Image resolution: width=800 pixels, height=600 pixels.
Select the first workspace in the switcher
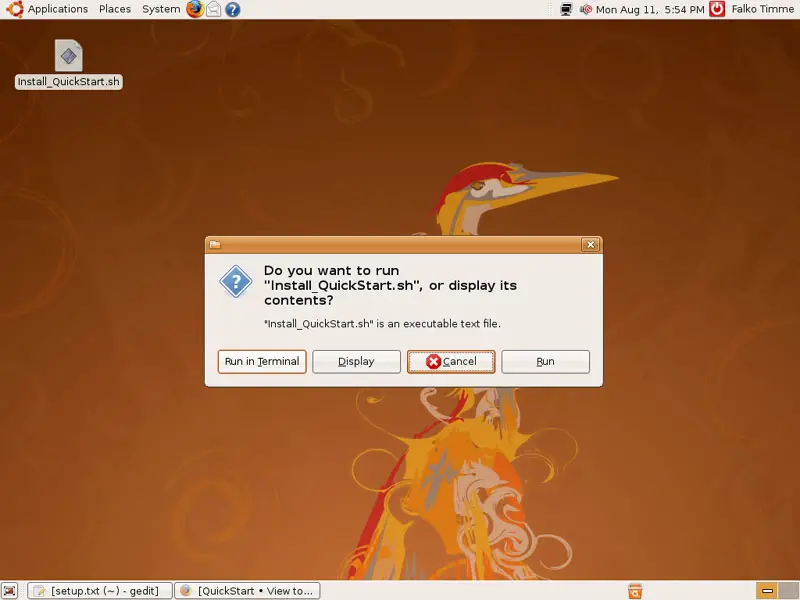pos(767,591)
